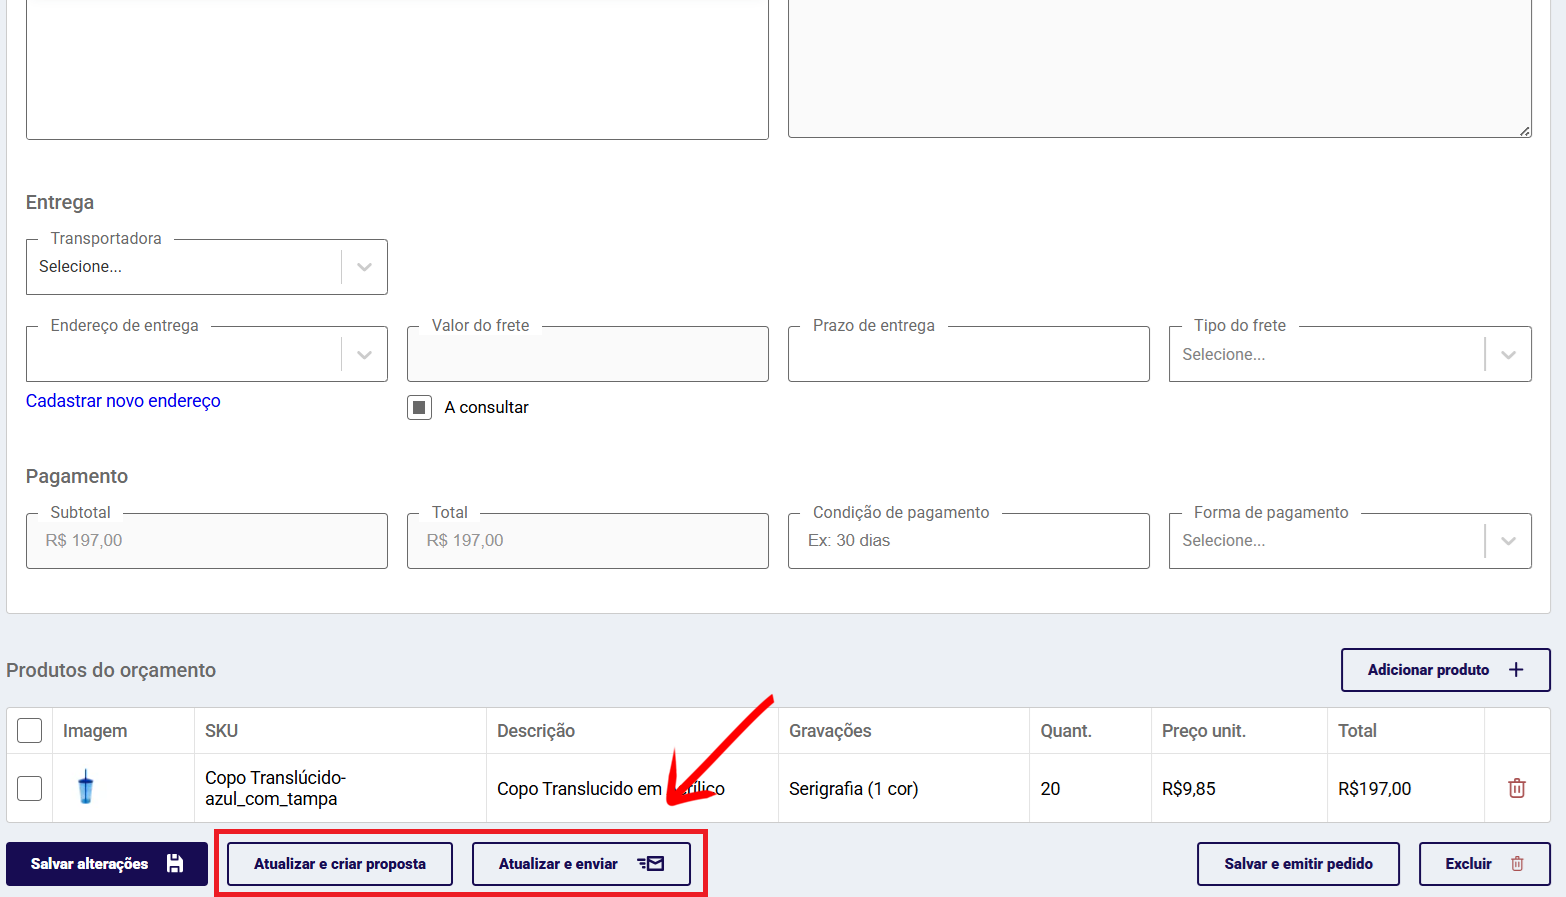Tick the A consultar checkbox
Viewport: 1566px width, 897px height.
pyautogui.click(x=419, y=407)
